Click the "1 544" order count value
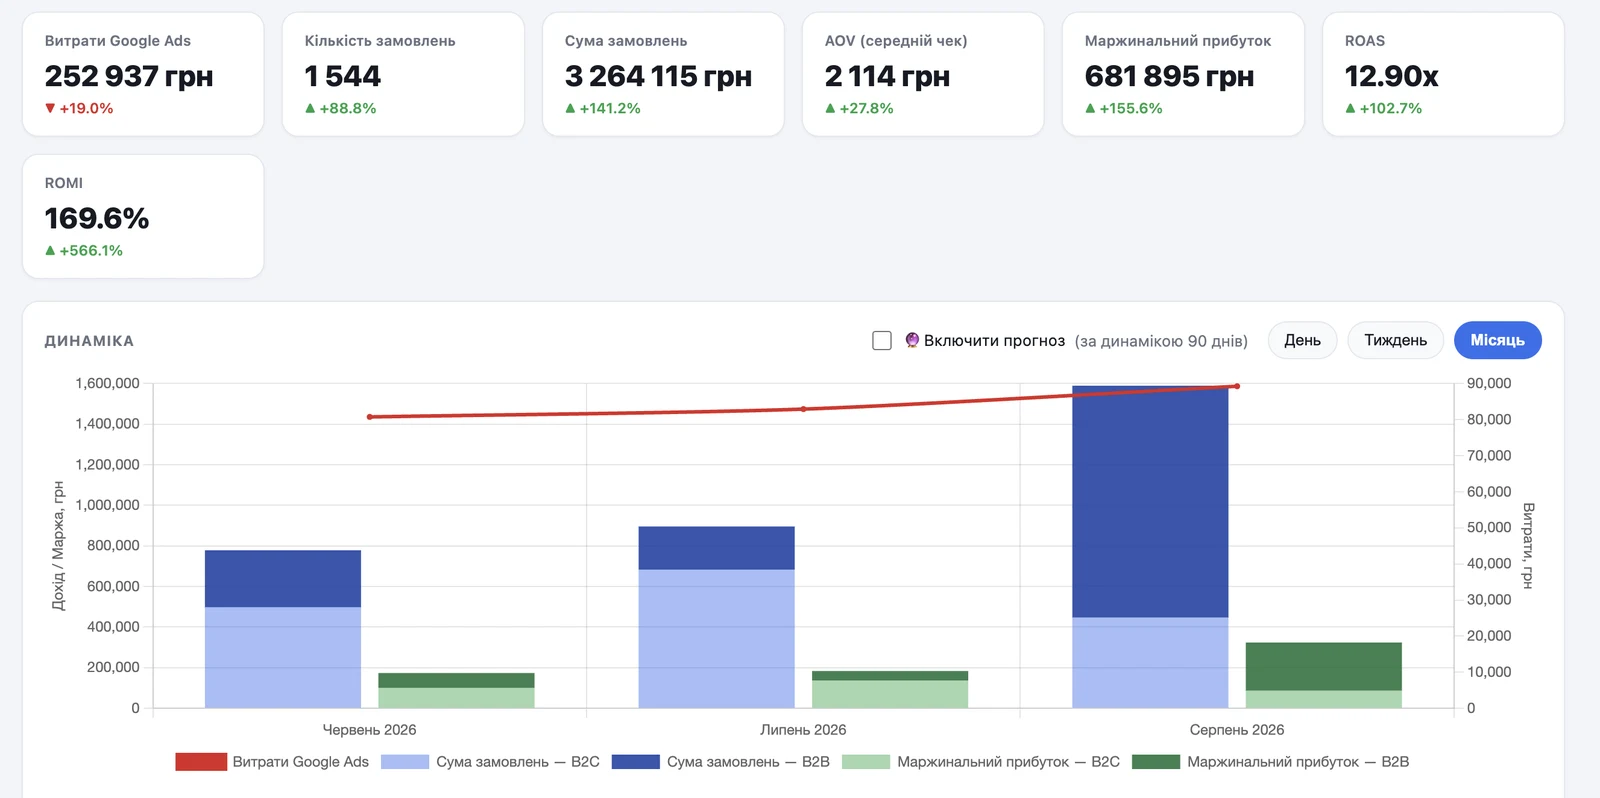The width and height of the screenshot is (1600, 798). pos(343,76)
